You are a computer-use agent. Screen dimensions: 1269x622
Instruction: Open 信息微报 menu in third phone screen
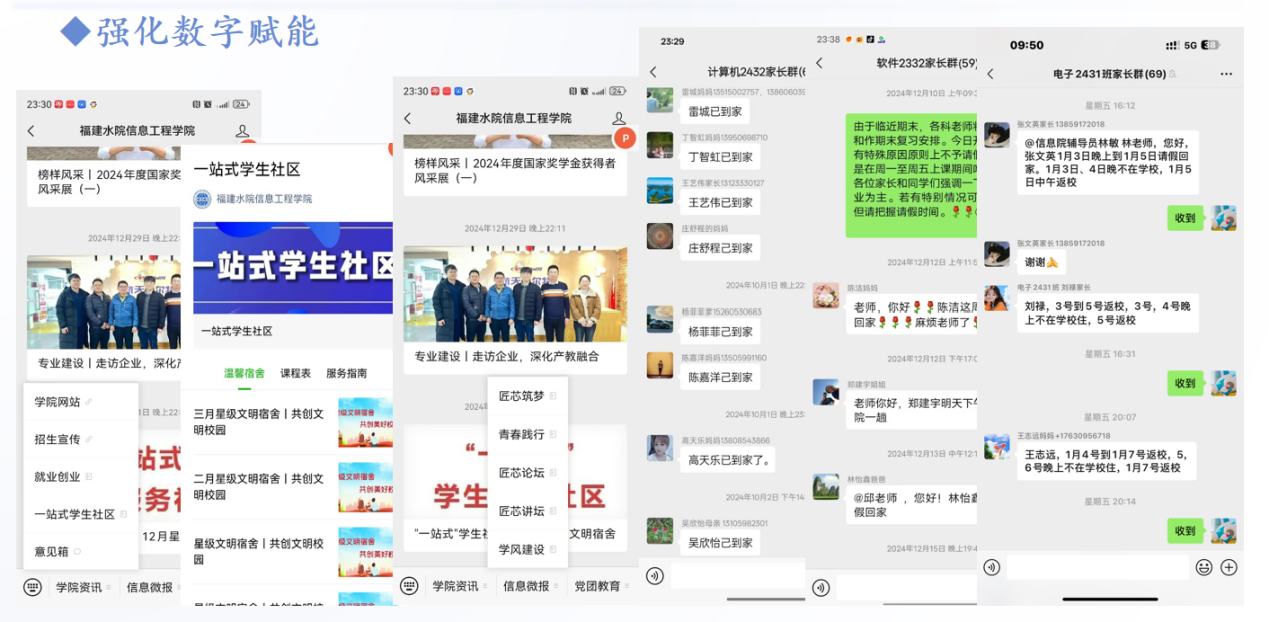click(531, 586)
